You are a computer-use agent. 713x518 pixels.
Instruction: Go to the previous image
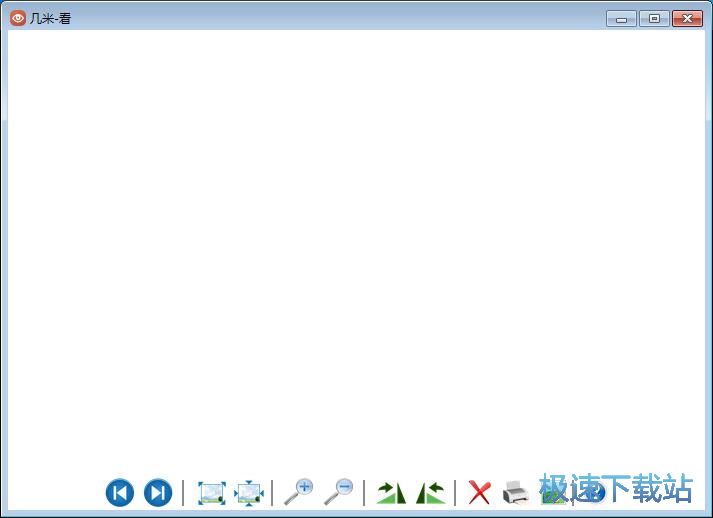[120, 493]
